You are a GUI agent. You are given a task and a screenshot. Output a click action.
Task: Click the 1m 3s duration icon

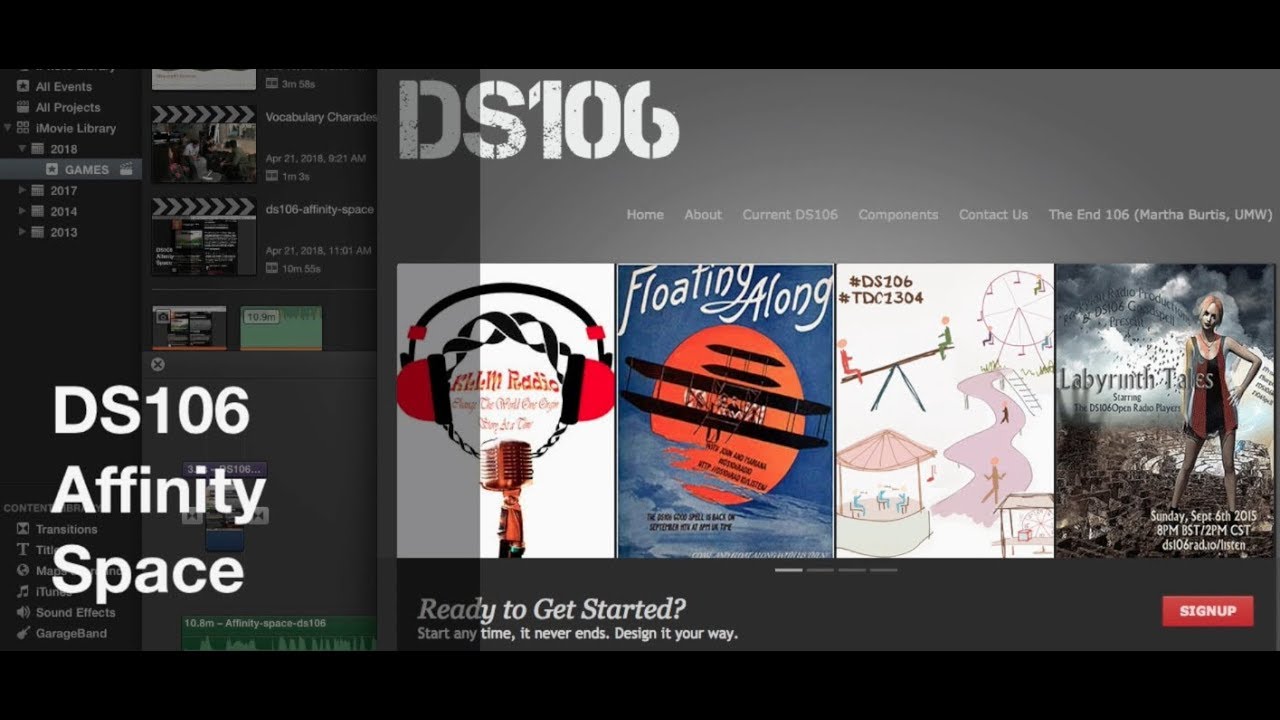pyautogui.click(x=271, y=177)
